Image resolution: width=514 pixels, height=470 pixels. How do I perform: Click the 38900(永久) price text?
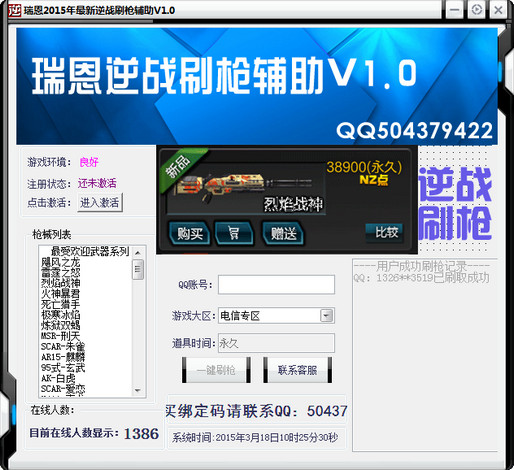(364, 167)
